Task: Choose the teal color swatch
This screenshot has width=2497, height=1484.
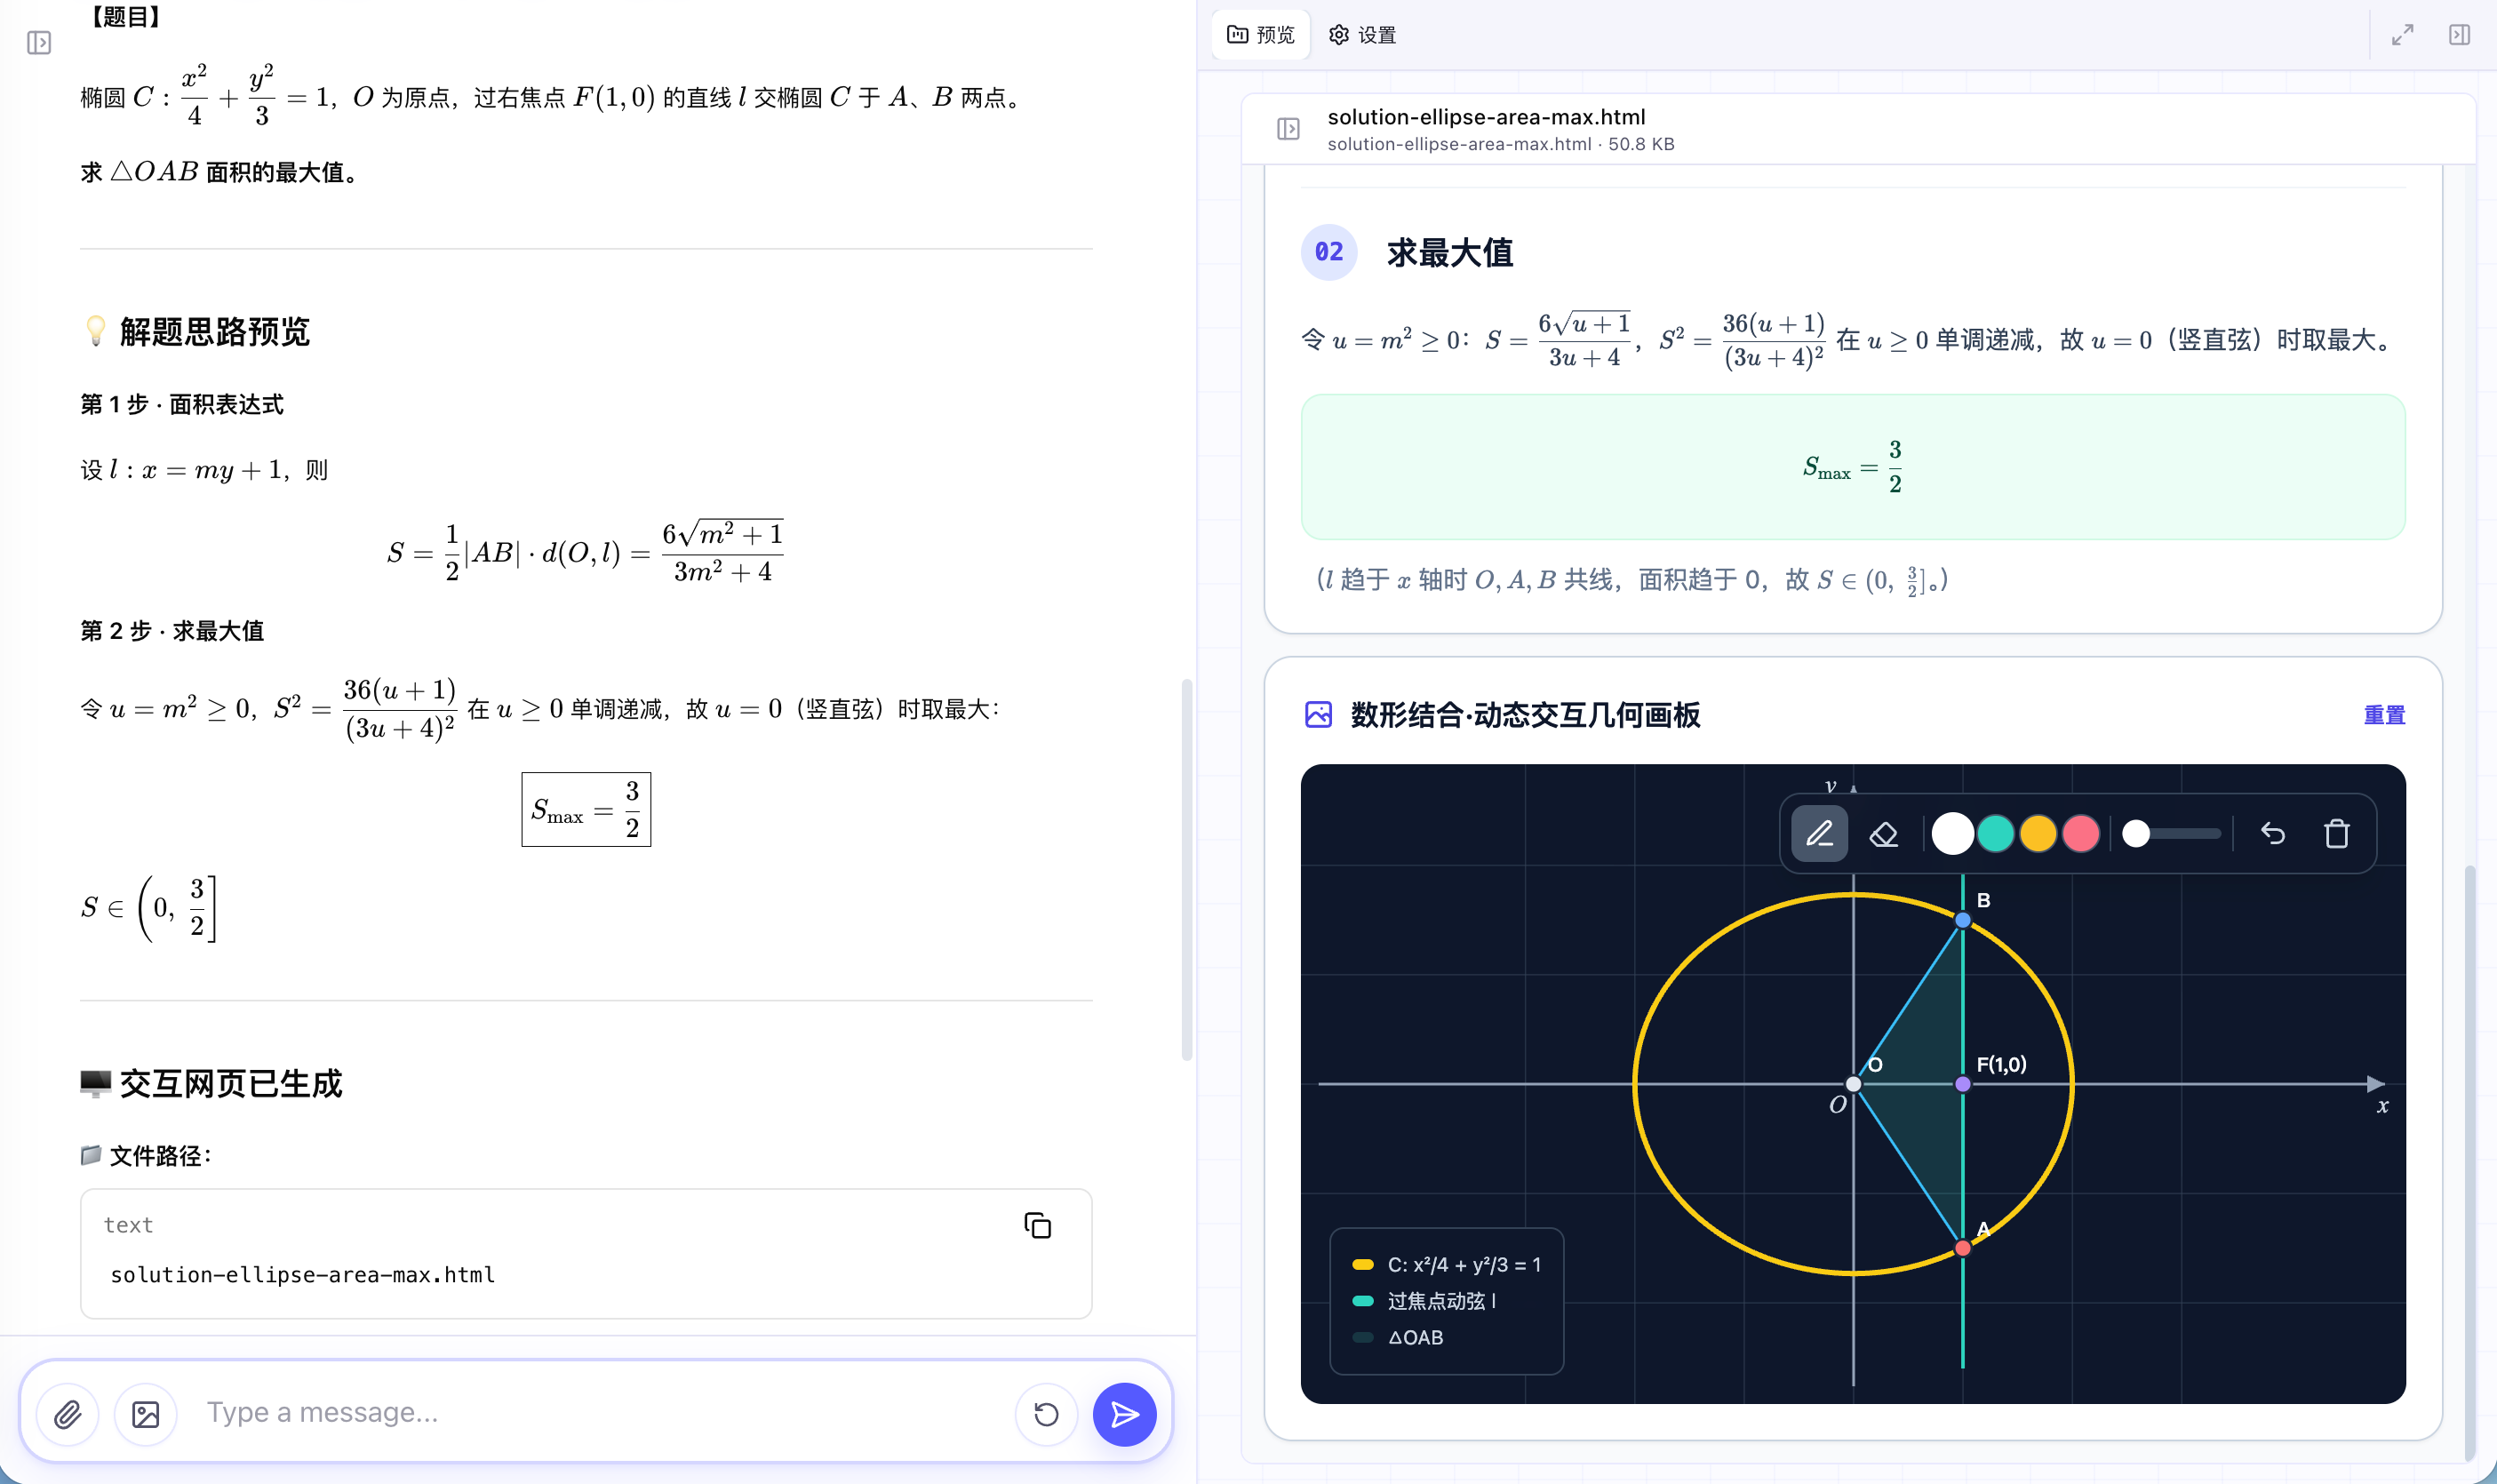Action: (x=1995, y=833)
